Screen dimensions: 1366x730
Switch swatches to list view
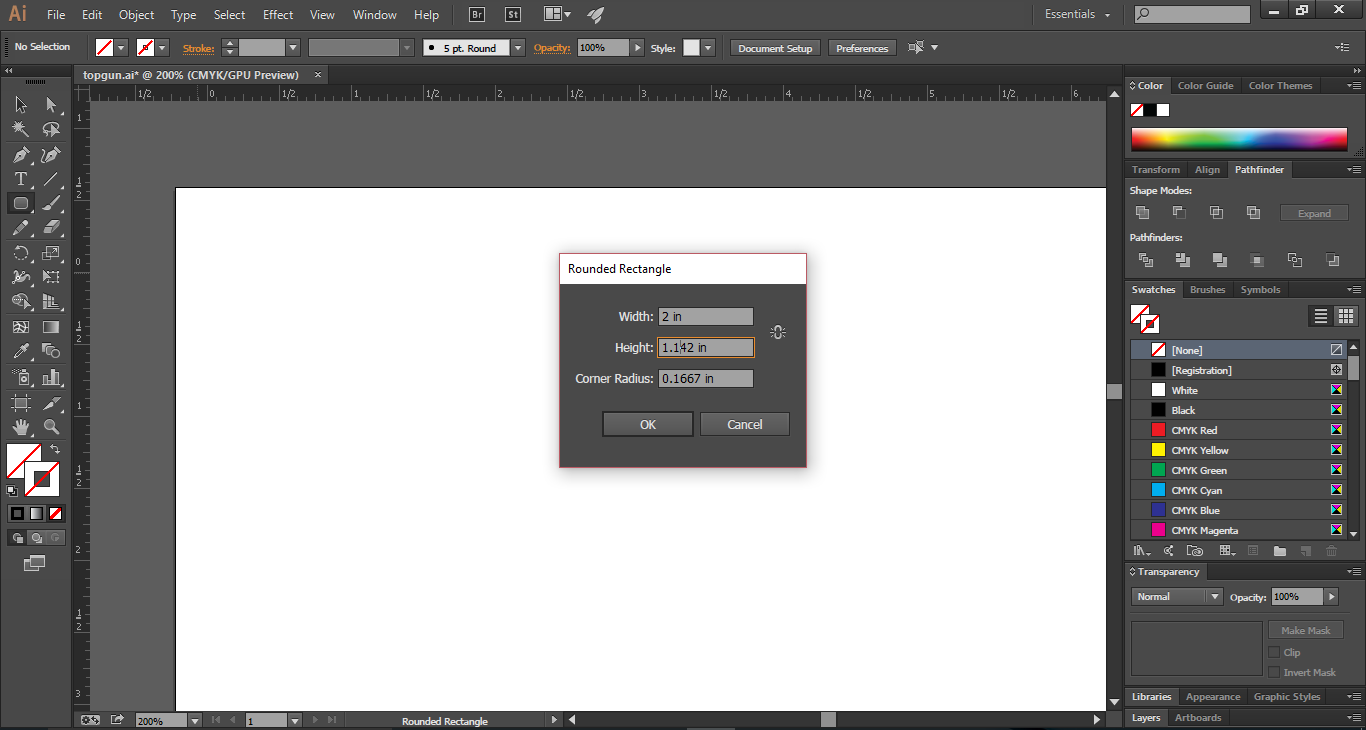click(1321, 316)
